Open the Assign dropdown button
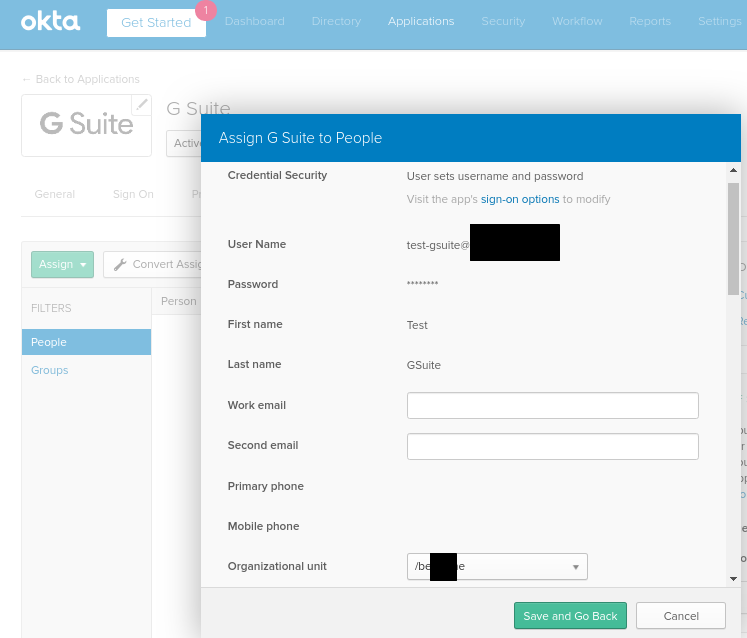The image size is (747, 638). [x=62, y=264]
